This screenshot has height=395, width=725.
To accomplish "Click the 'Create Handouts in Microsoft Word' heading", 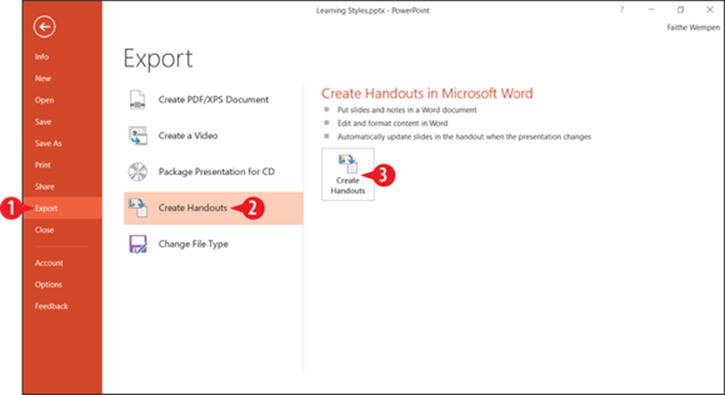I will (427, 93).
